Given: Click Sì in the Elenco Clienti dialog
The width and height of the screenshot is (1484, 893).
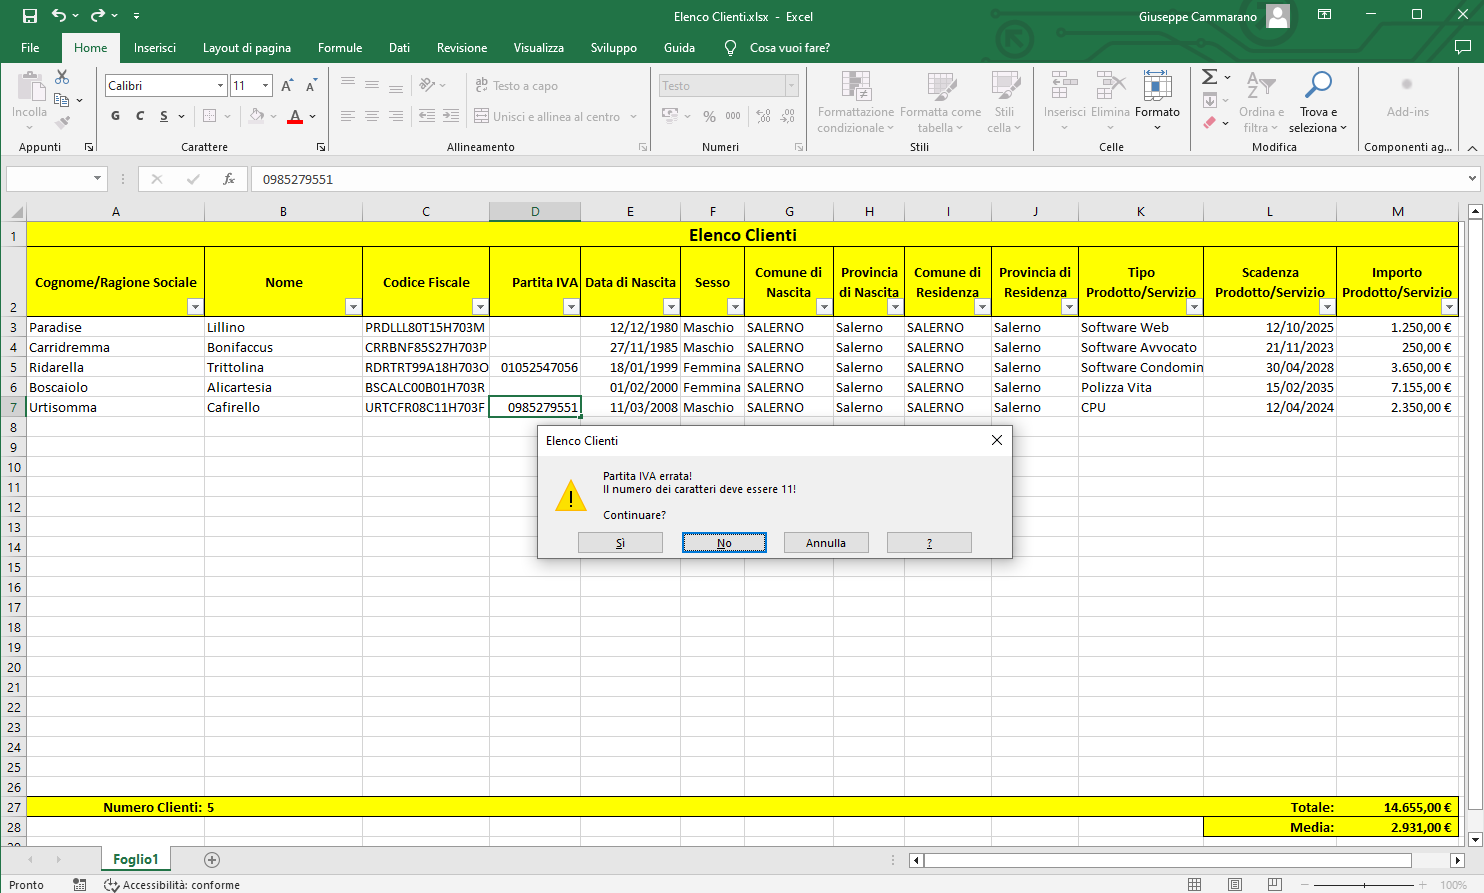Looking at the screenshot, I should [x=620, y=543].
